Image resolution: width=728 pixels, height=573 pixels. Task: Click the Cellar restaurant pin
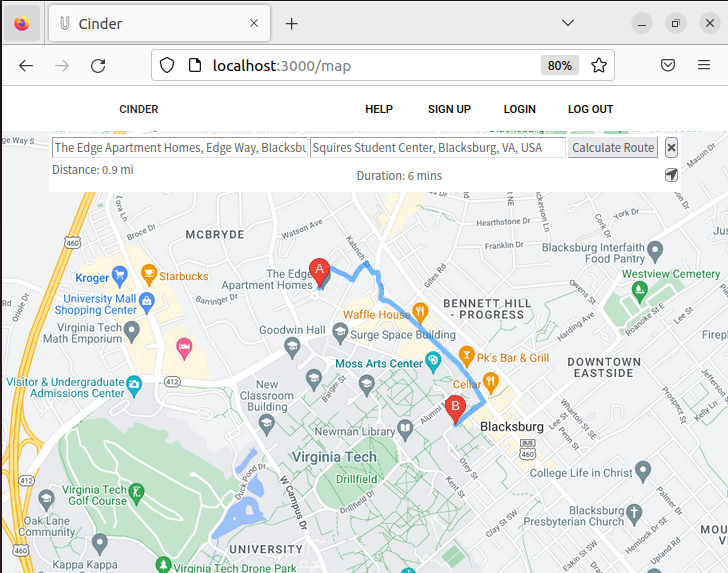pos(491,383)
